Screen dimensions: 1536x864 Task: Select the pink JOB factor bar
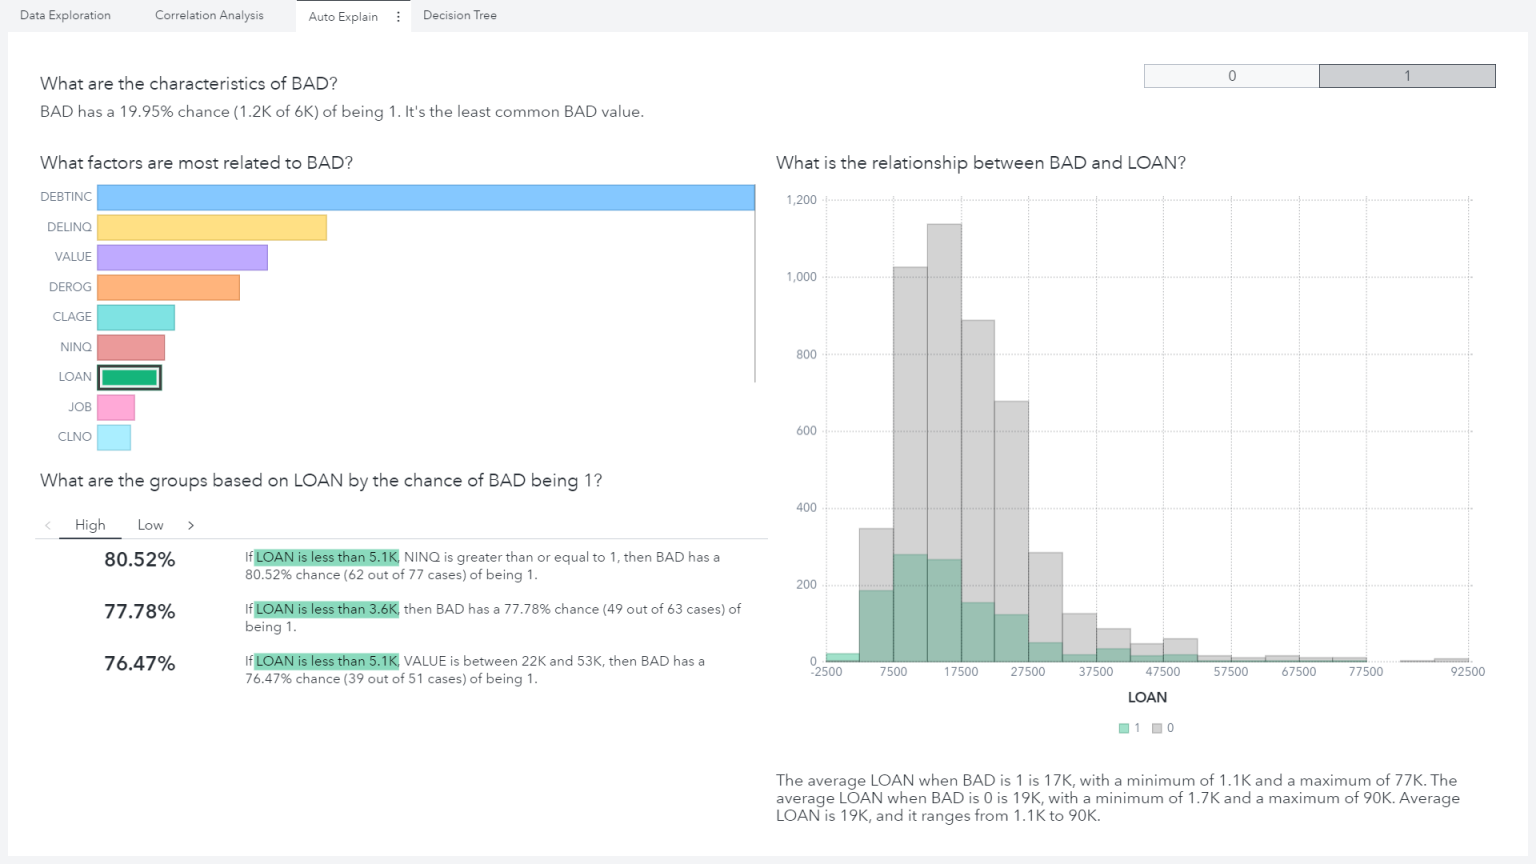(x=116, y=408)
